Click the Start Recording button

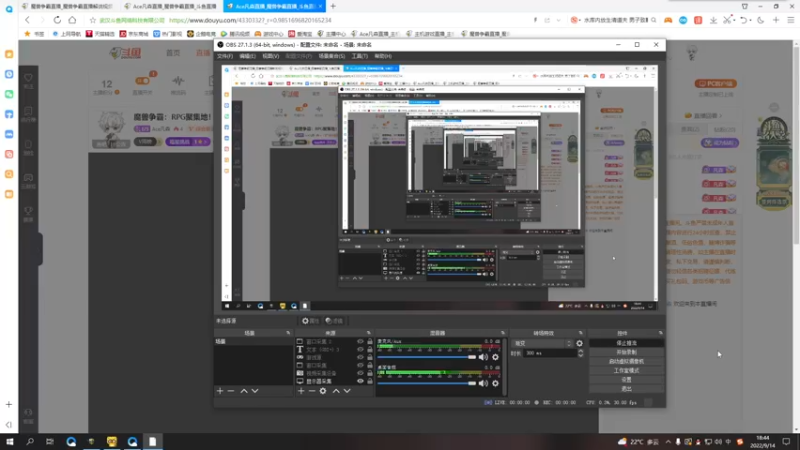tap(627, 353)
